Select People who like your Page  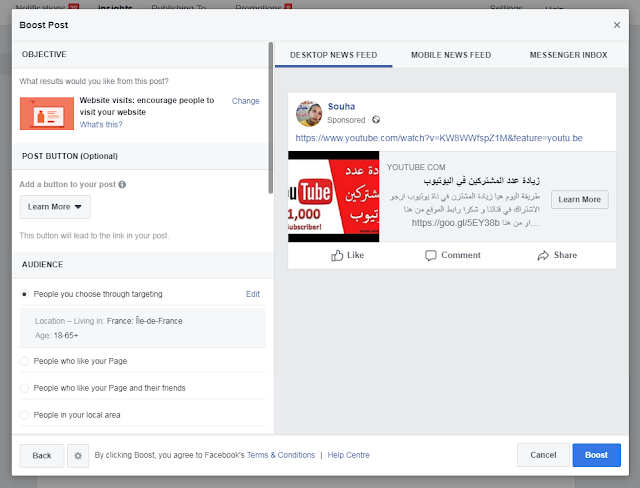[x=24, y=361]
